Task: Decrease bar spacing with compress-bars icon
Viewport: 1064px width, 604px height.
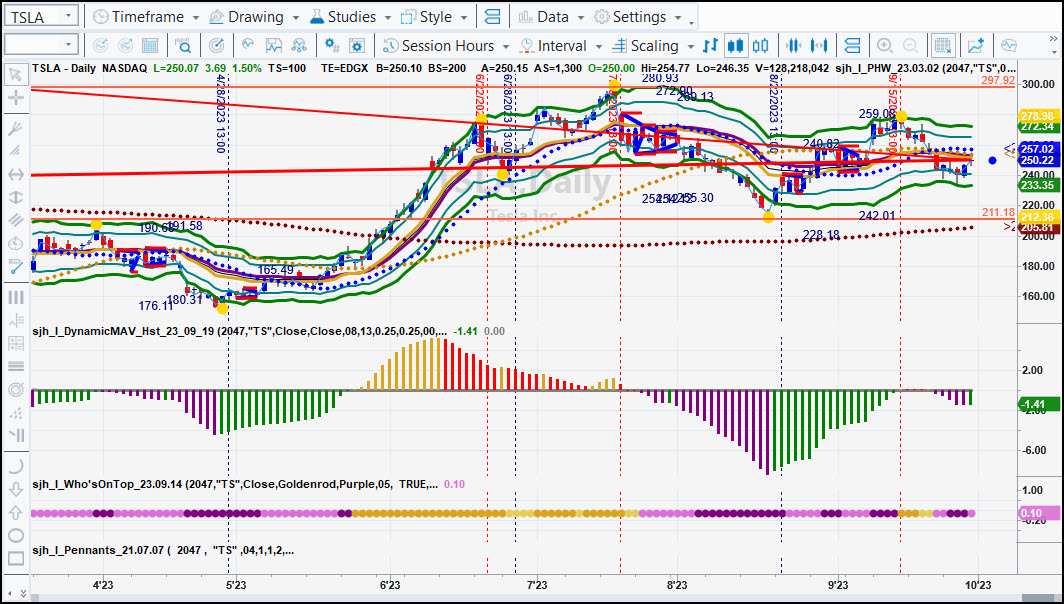Action: [793, 45]
